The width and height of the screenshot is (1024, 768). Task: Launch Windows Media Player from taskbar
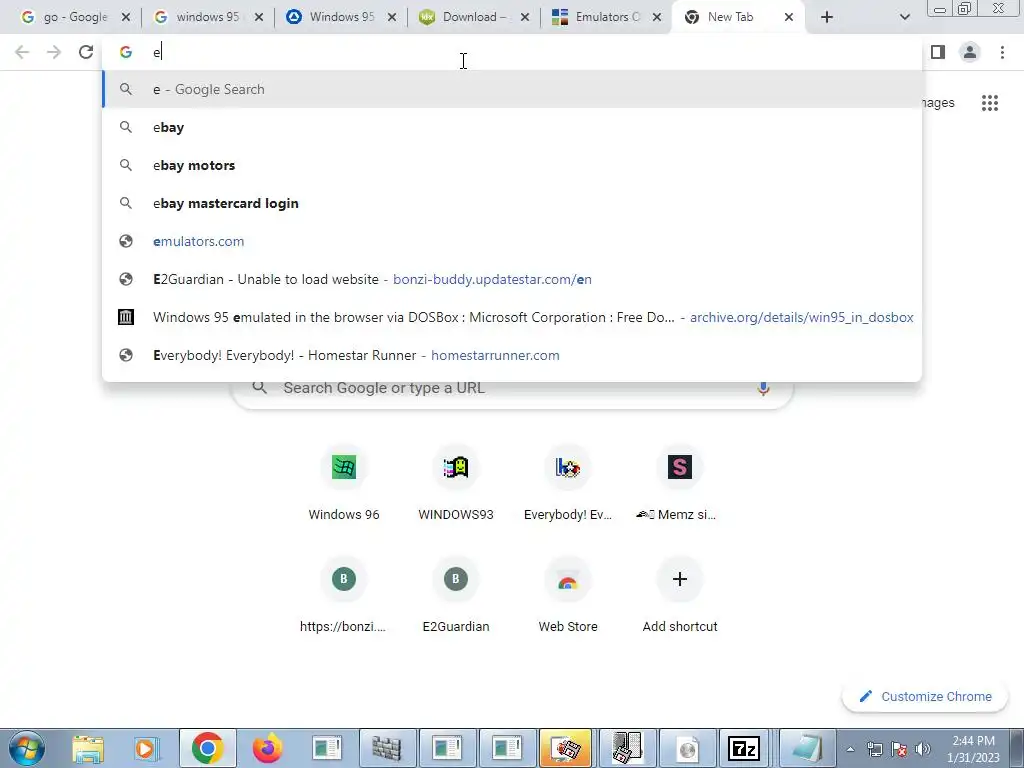pos(148,748)
